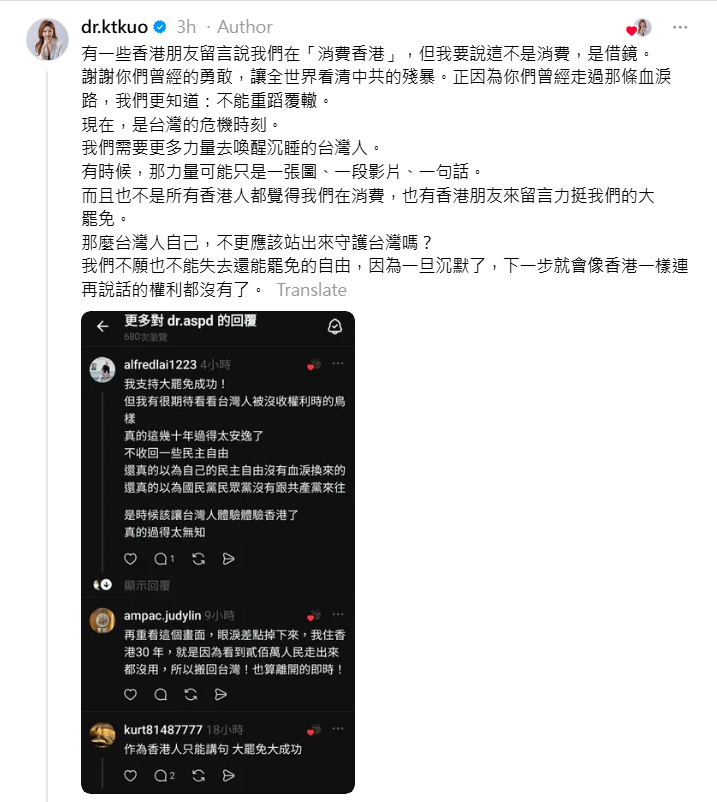Screen dimensions: 717x802
Task: Click the bell notification icon beside dr.aspd replies
Action: [x=334, y=326]
